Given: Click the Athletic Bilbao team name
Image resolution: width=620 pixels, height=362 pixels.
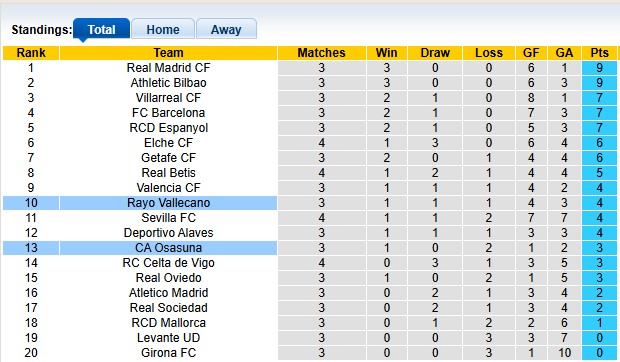Looking at the screenshot, I should click(168, 83).
